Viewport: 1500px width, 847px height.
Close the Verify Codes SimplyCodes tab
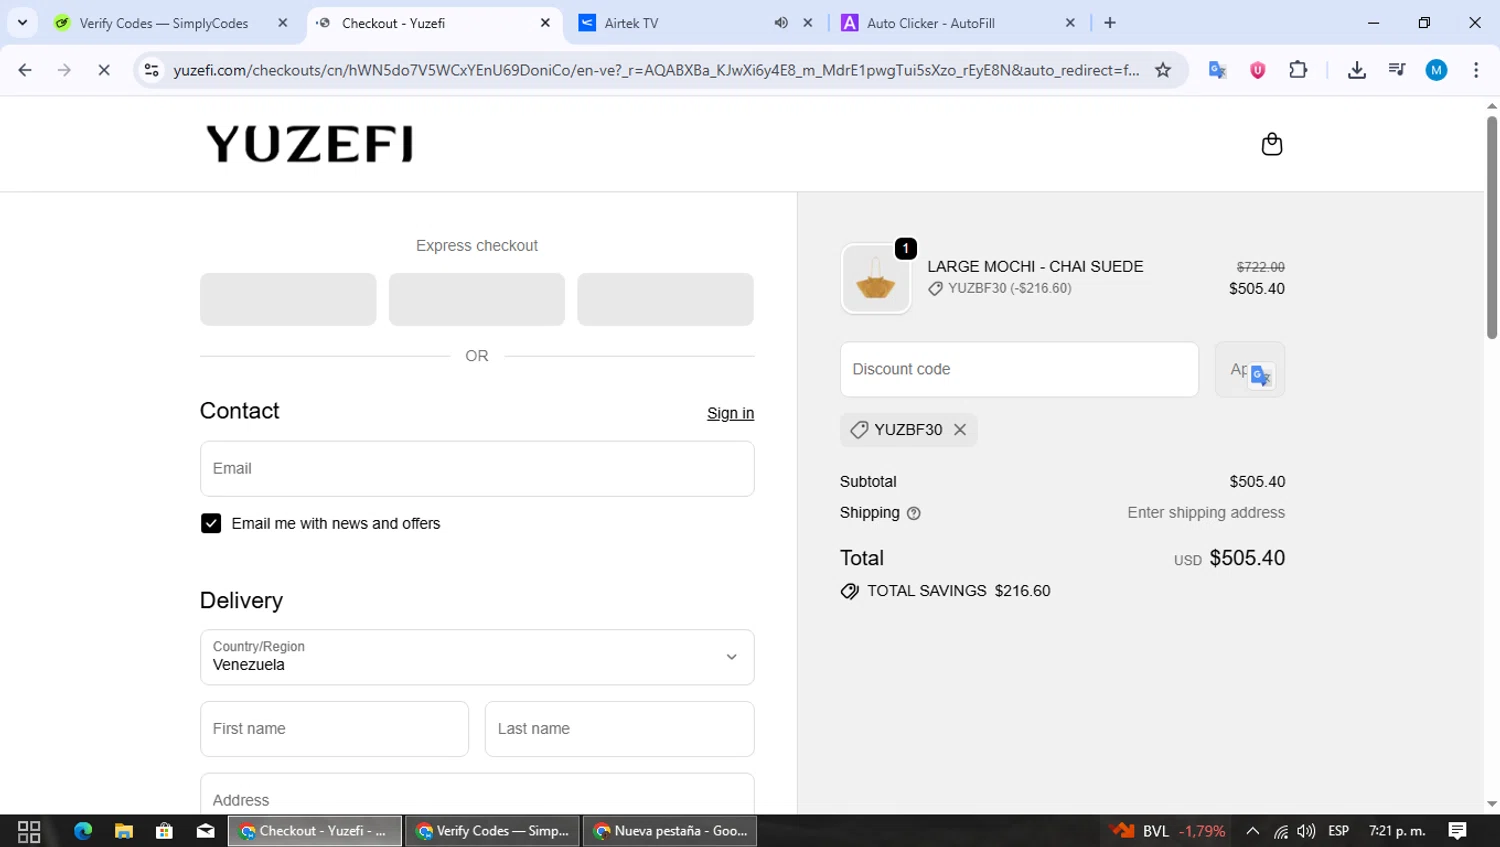pyautogui.click(x=283, y=23)
